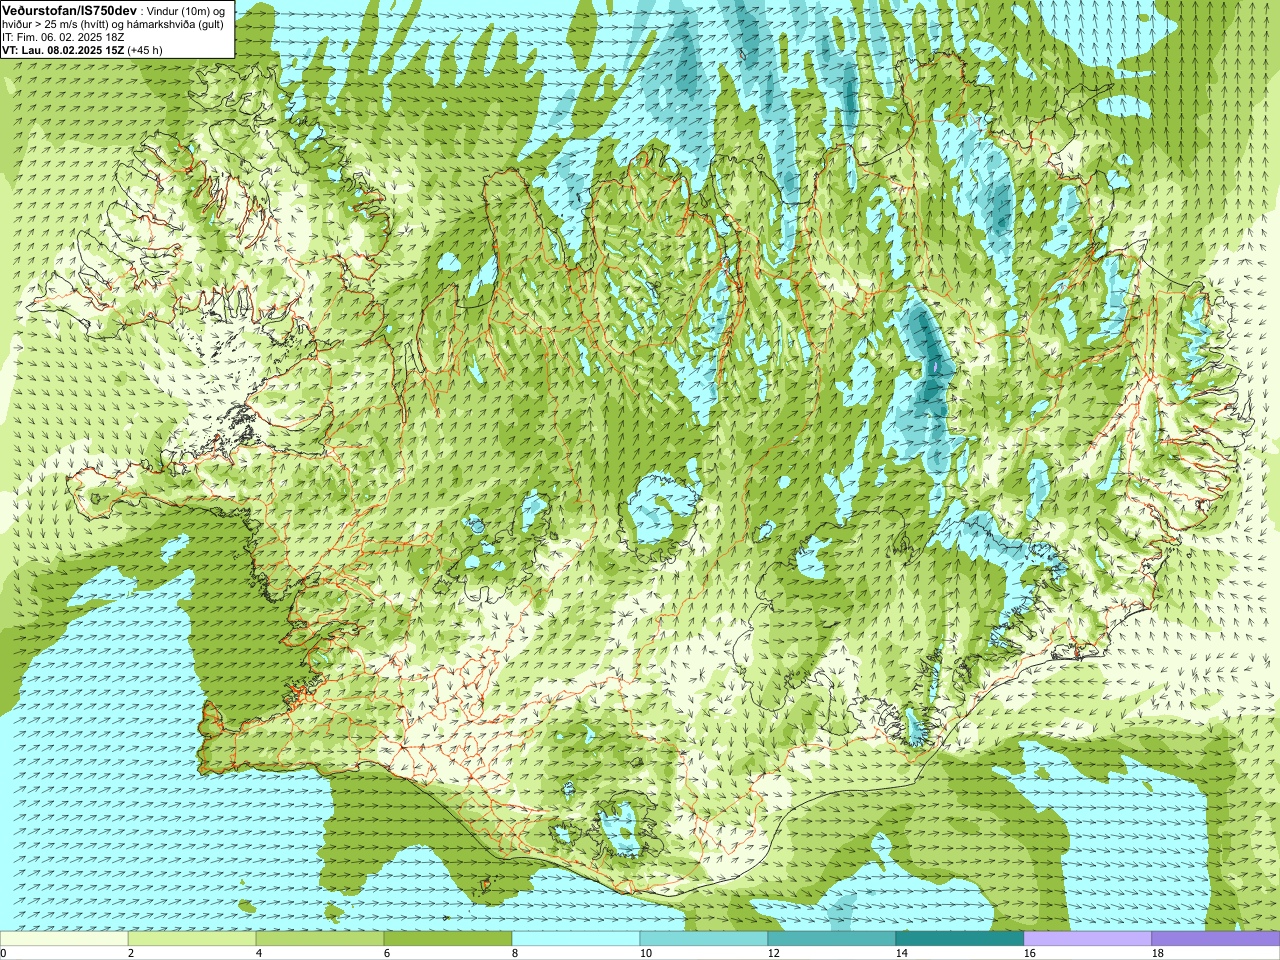Click the legend scale label '16'
This screenshot has width=1280, height=960.
coord(1029,953)
